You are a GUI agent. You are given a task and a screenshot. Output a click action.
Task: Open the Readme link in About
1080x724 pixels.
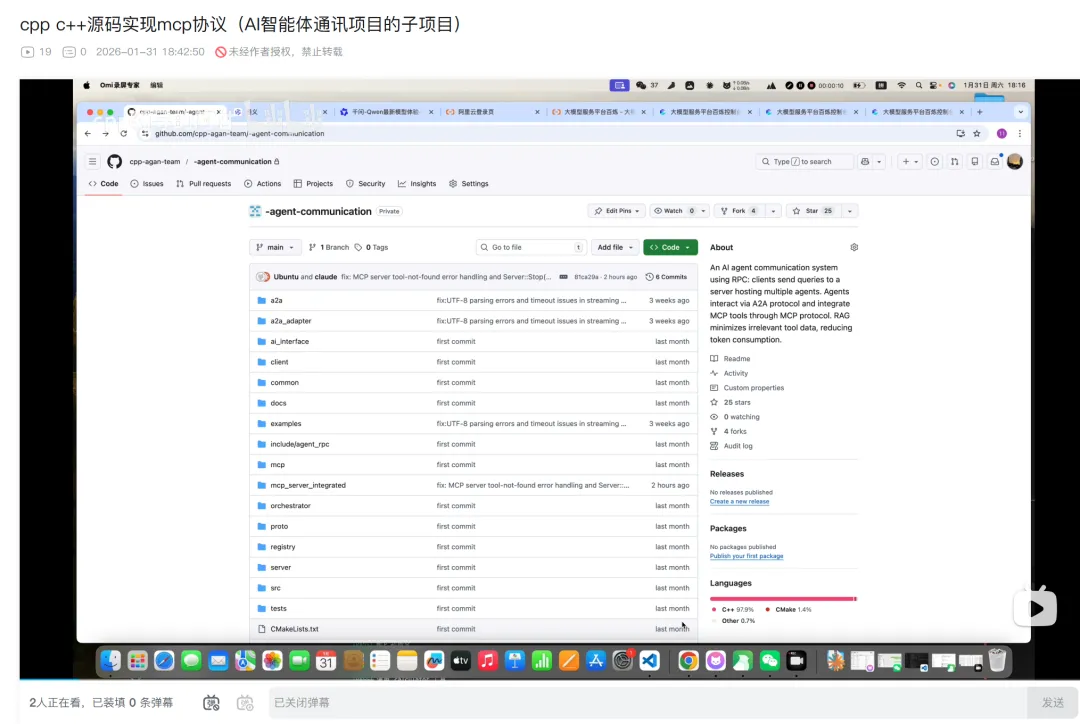click(x=730, y=359)
